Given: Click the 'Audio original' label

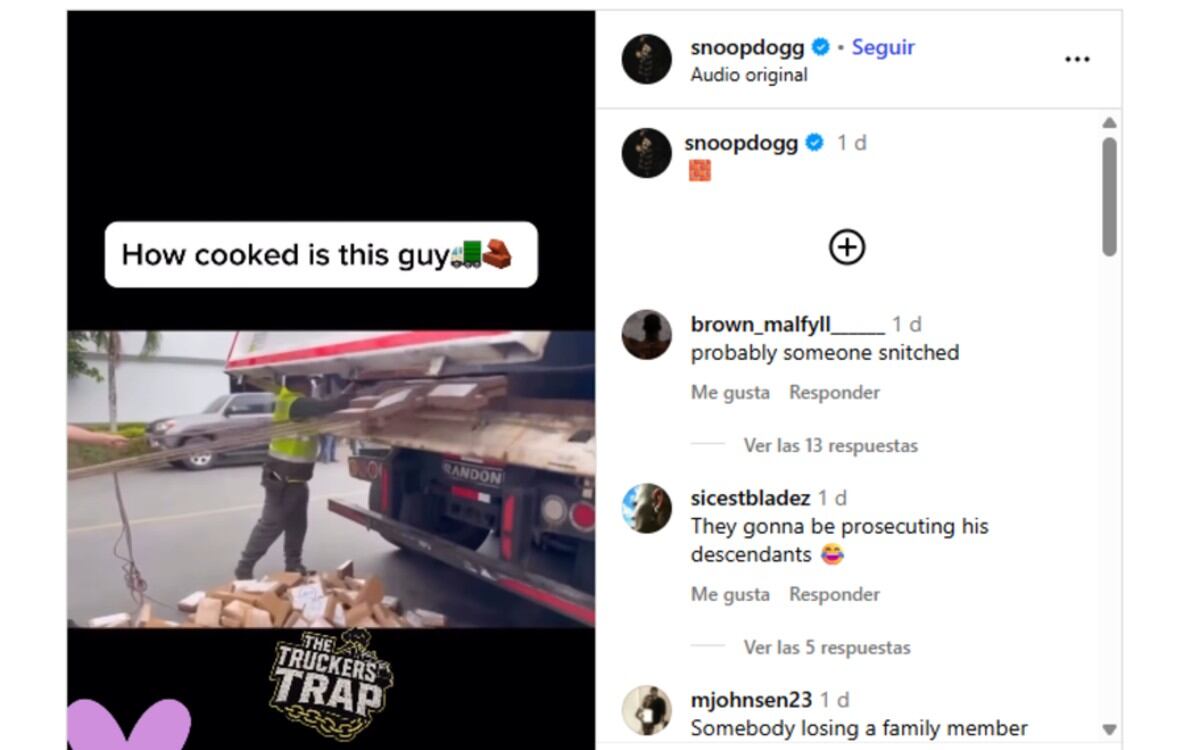Looking at the screenshot, I should pos(746,74).
